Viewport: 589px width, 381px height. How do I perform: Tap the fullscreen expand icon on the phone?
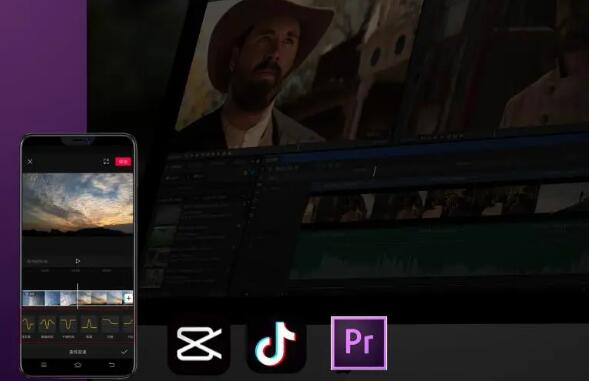tap(106, 162)
